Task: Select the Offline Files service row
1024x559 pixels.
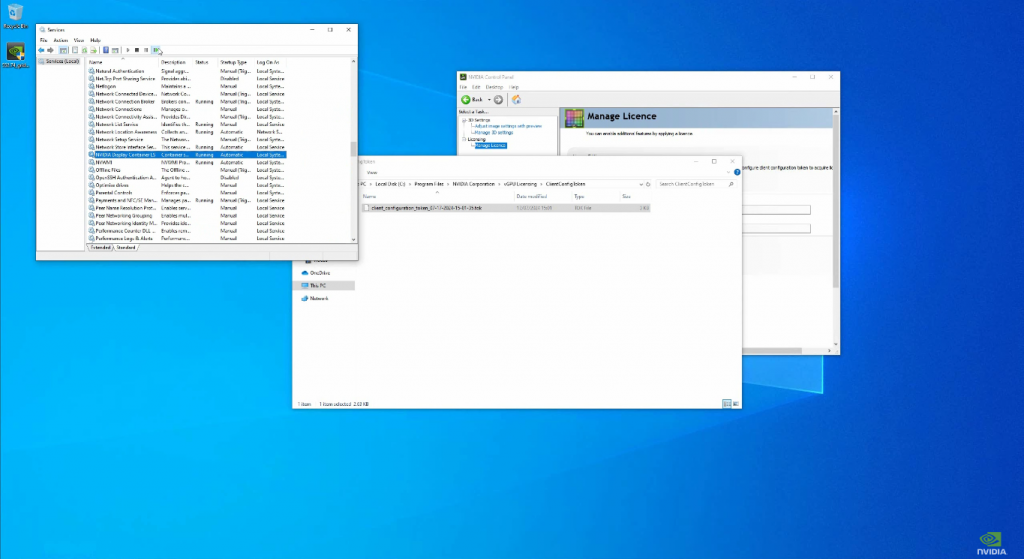Action: (x=187, y=170)
